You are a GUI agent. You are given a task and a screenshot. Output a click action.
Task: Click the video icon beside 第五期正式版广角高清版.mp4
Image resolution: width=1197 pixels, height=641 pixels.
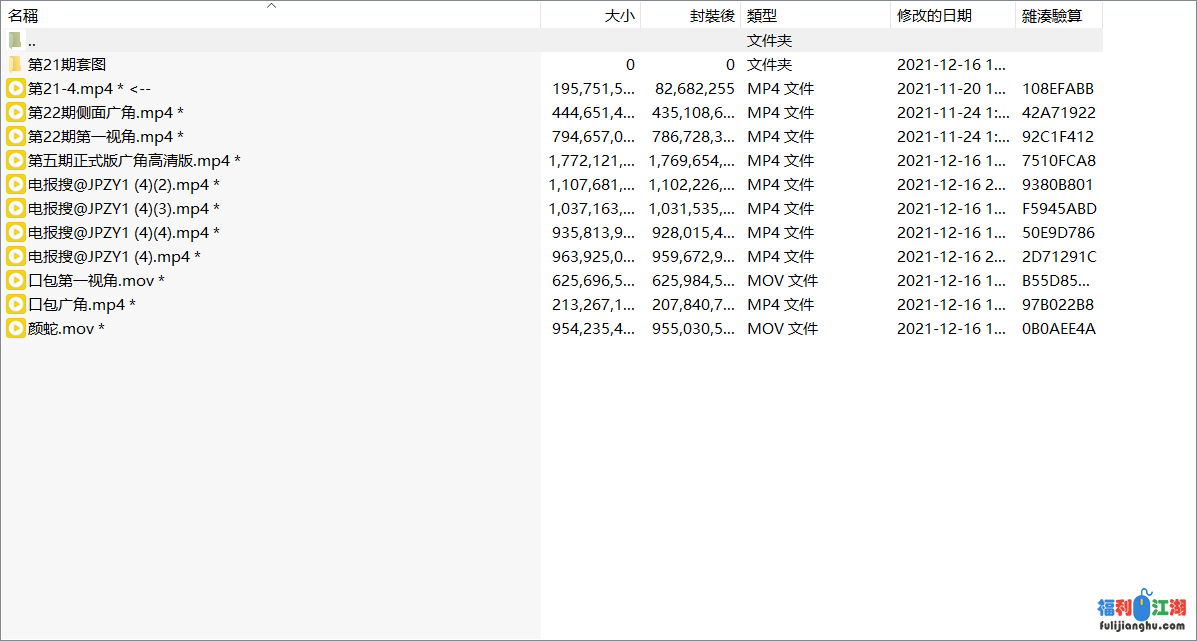click(15, 160)
